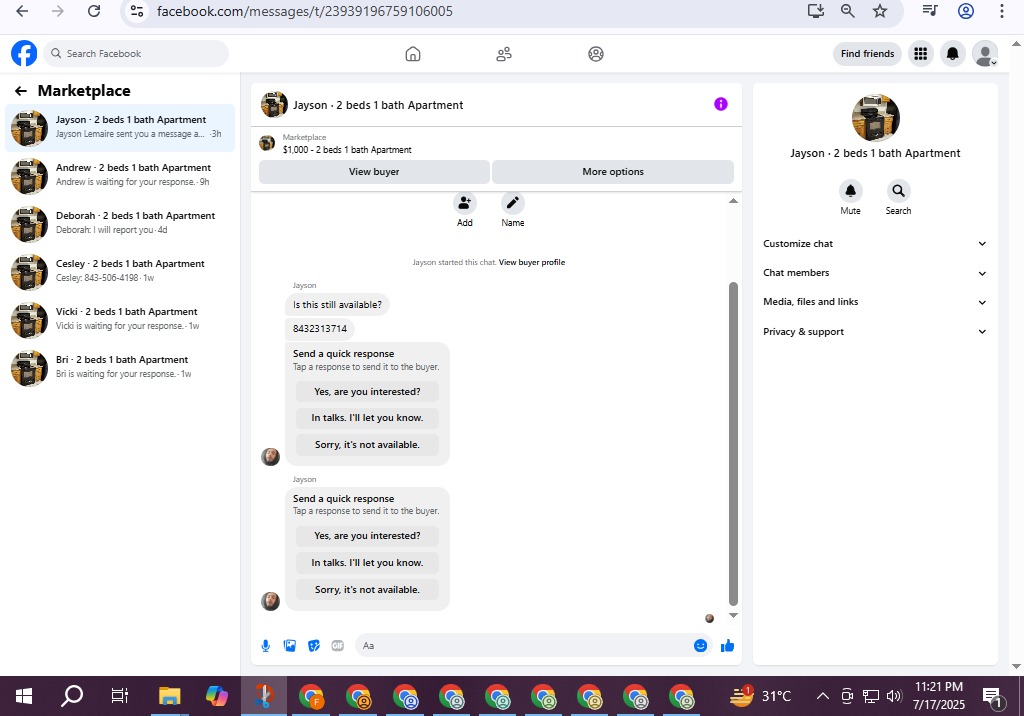Open Chrome three-dot menu
This screenshot has height=716, width=1024.
[1001, 11]
